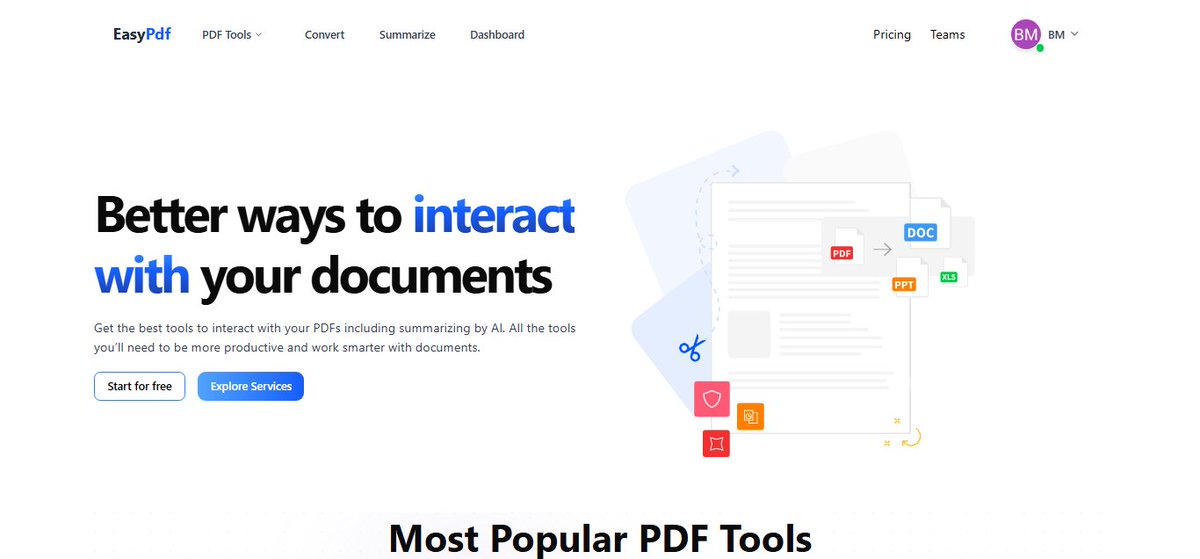Navigate to the Dashboard
Image resolution: width=1200 pixels, height=559 pixels.
(x=497, y=34)
